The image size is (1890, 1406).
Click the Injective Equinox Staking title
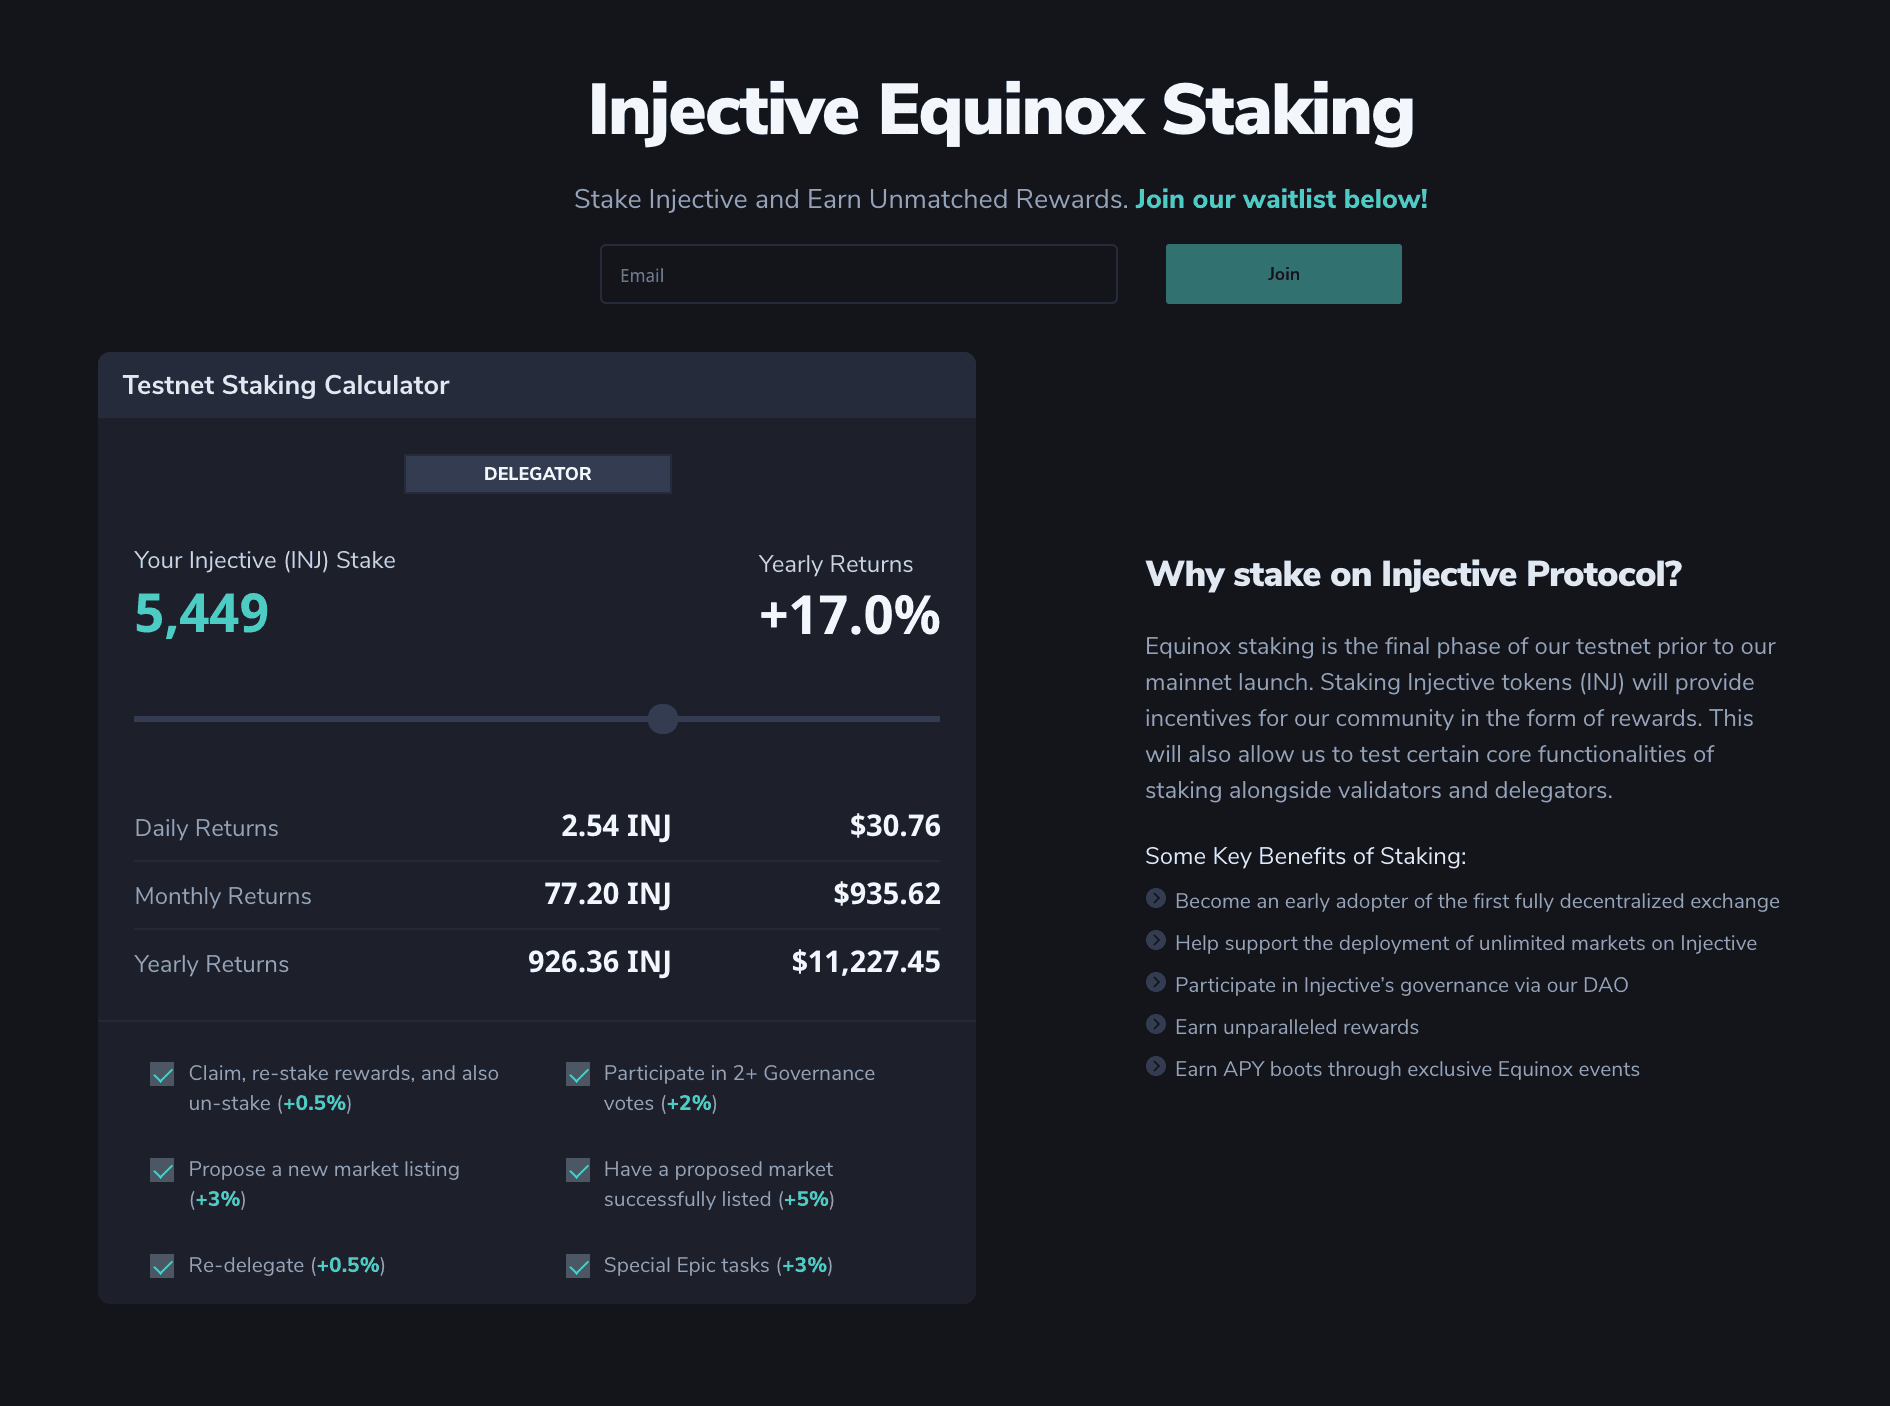1001,110
